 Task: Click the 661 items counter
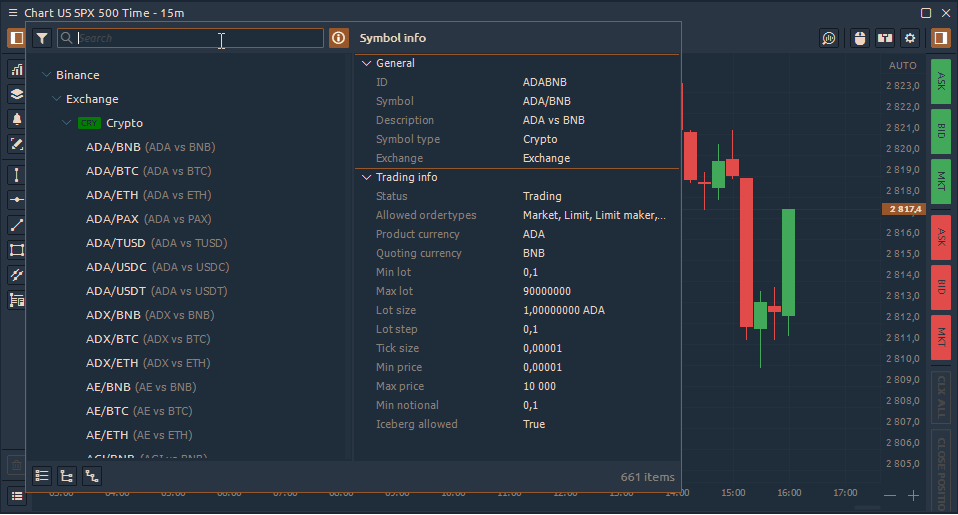click(648, 477)
